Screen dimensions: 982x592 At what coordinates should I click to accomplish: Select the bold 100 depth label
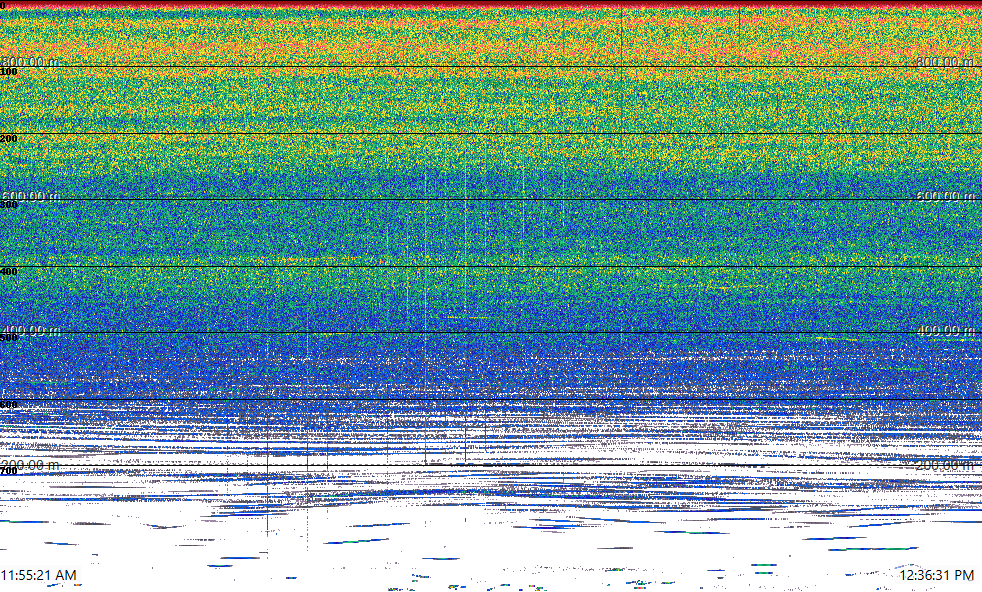coord(9,72)
